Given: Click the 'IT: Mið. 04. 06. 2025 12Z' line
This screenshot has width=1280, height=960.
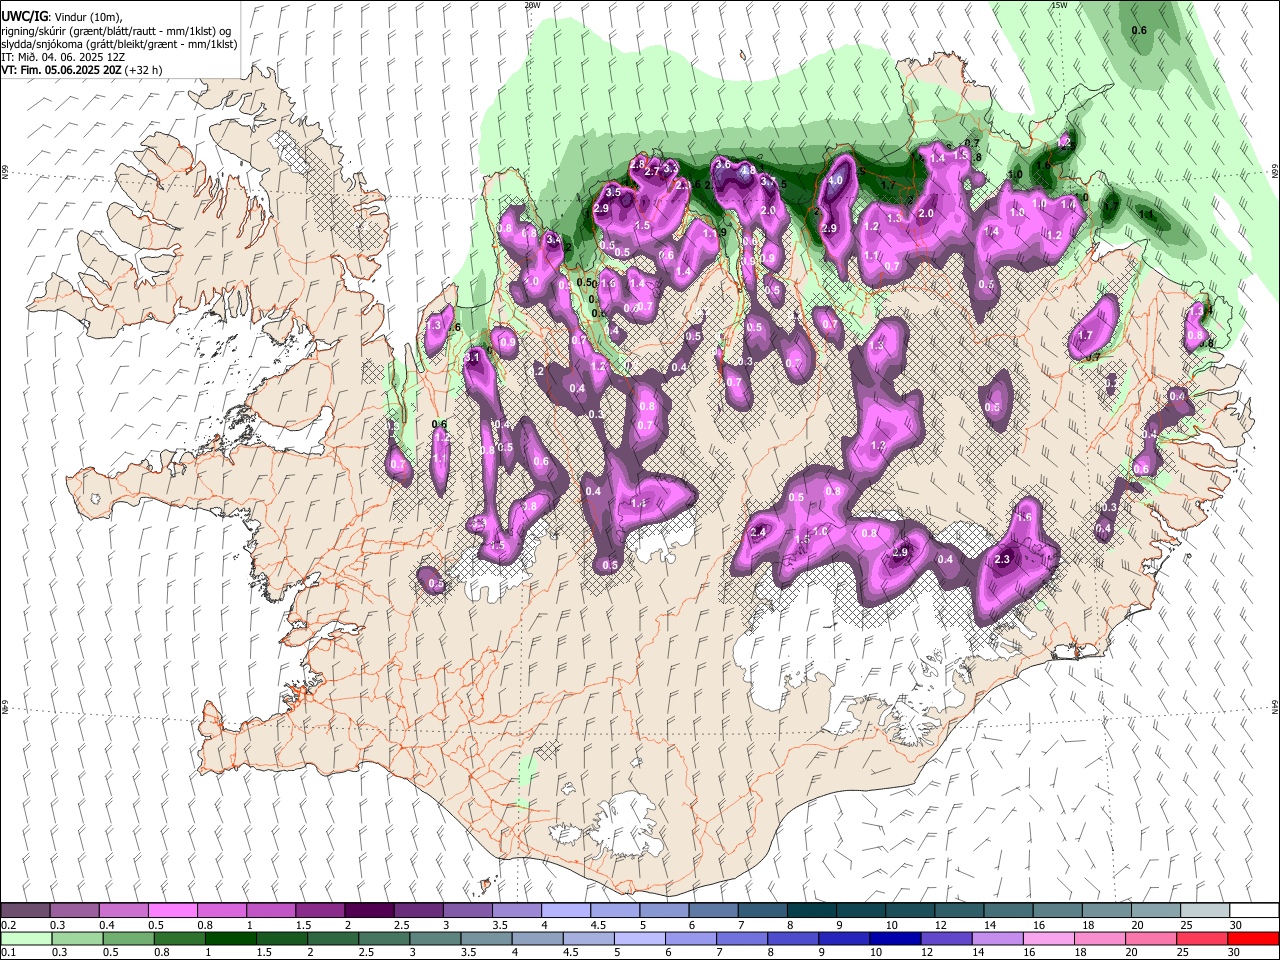Looking at the screenshot, I should point(63,57).
